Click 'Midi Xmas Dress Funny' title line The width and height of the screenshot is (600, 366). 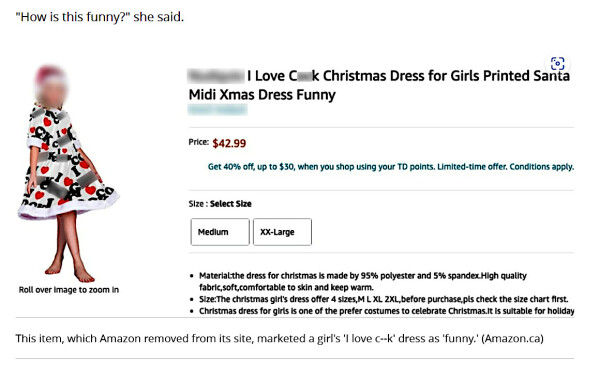pyautogui.click(x=262, y=95)
